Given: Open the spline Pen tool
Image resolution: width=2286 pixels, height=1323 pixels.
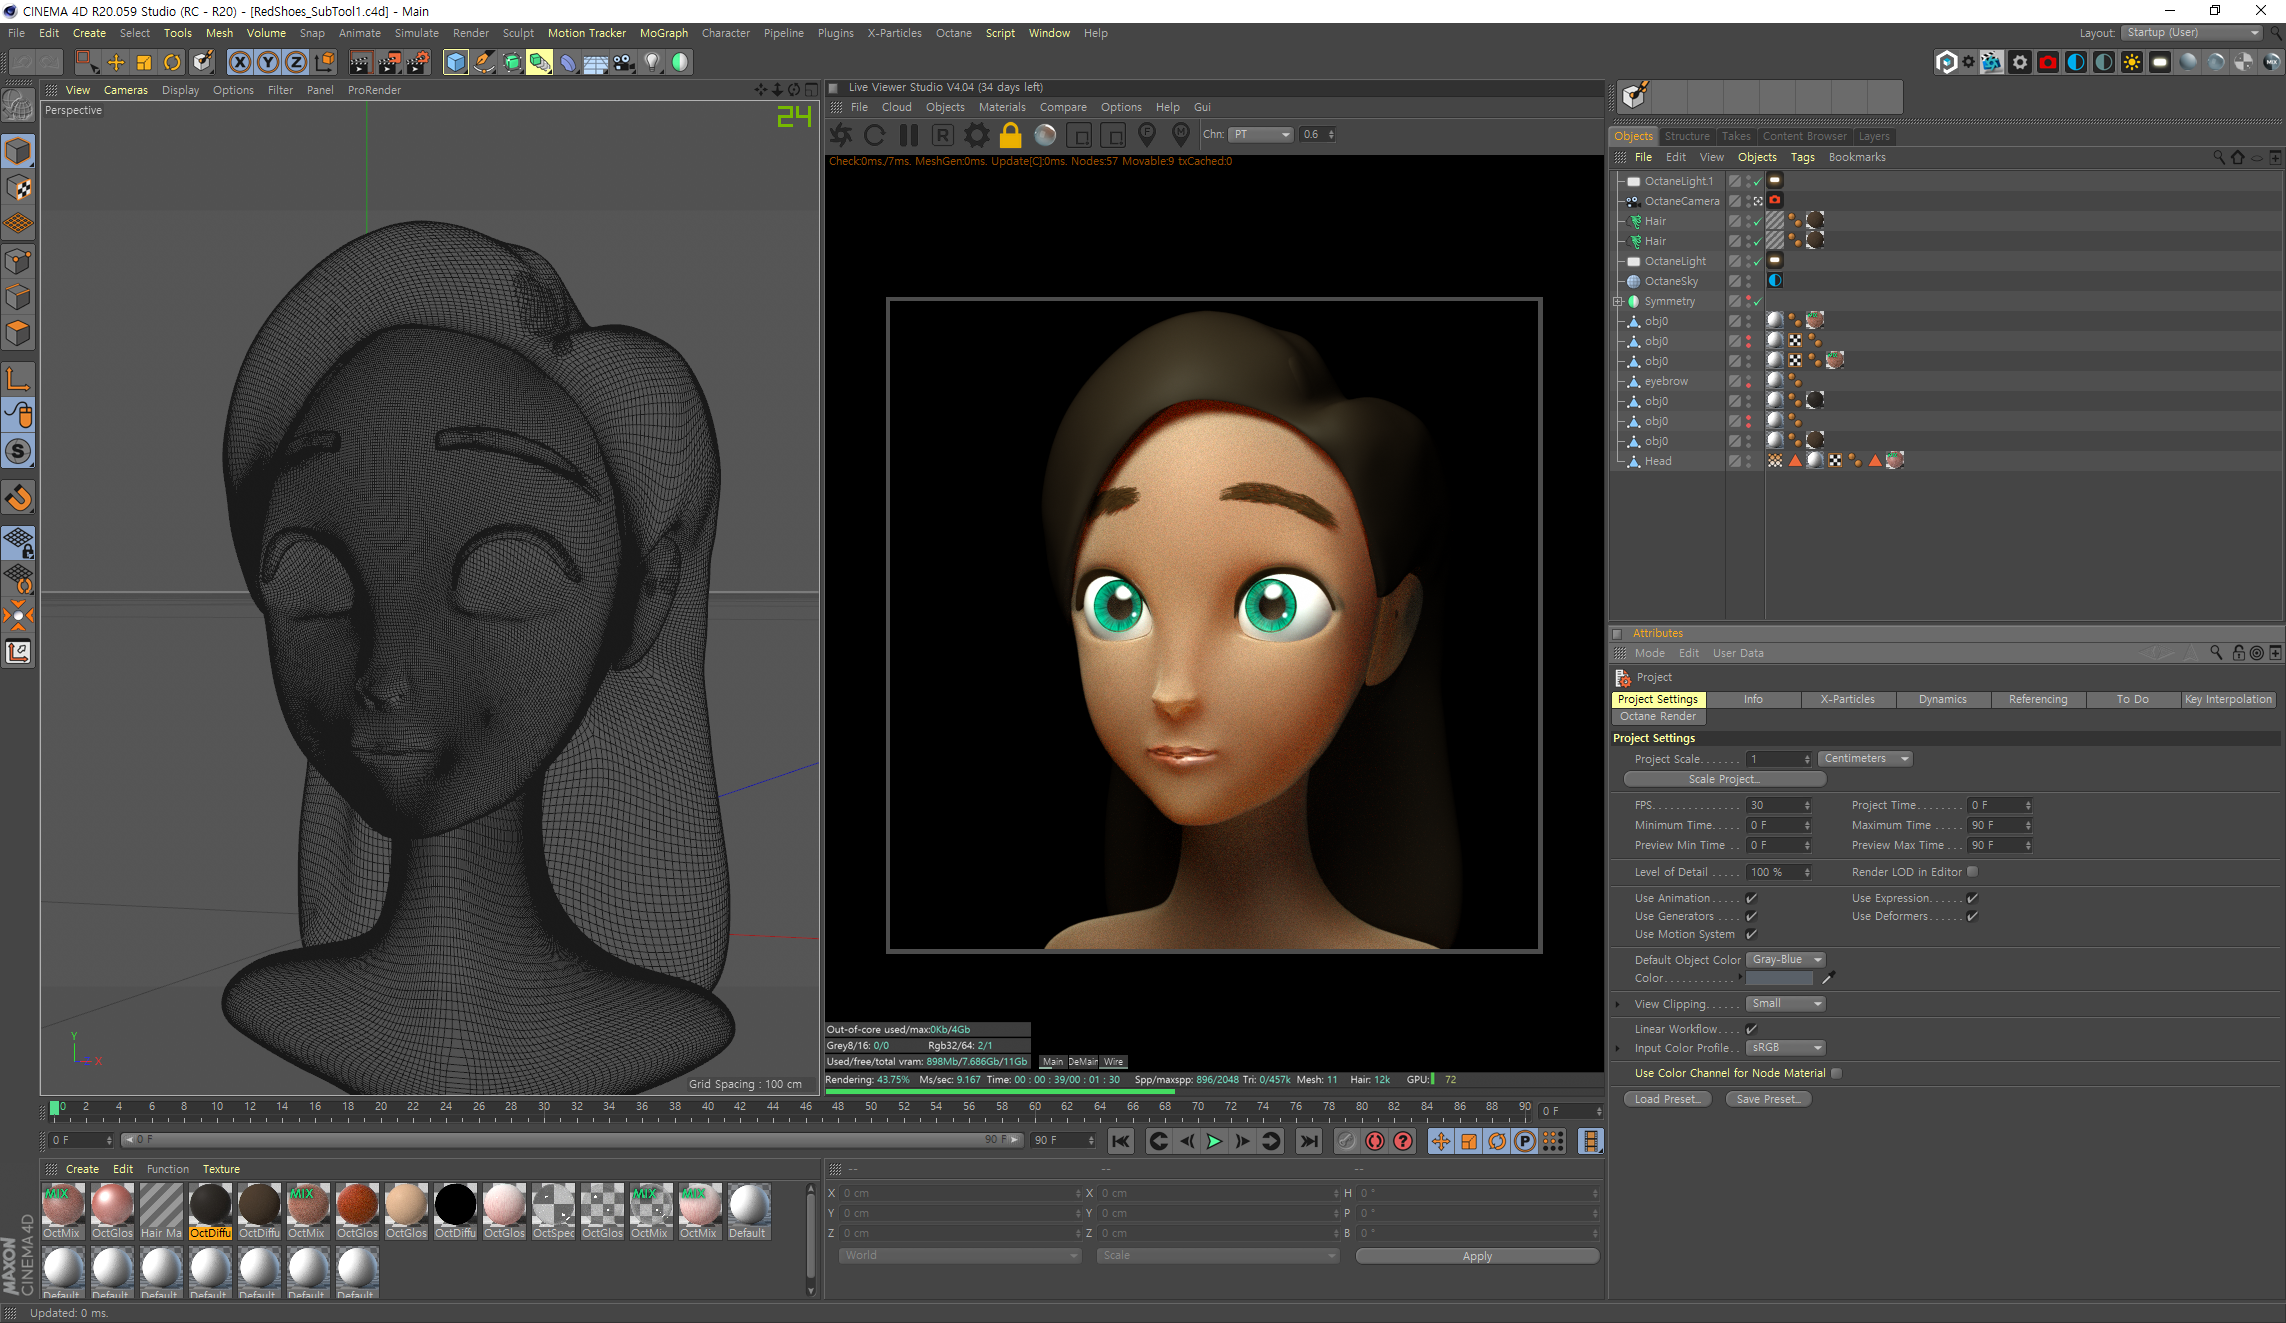Looking at the screenshot, I should pyautogui.click(x=484, y=62).
